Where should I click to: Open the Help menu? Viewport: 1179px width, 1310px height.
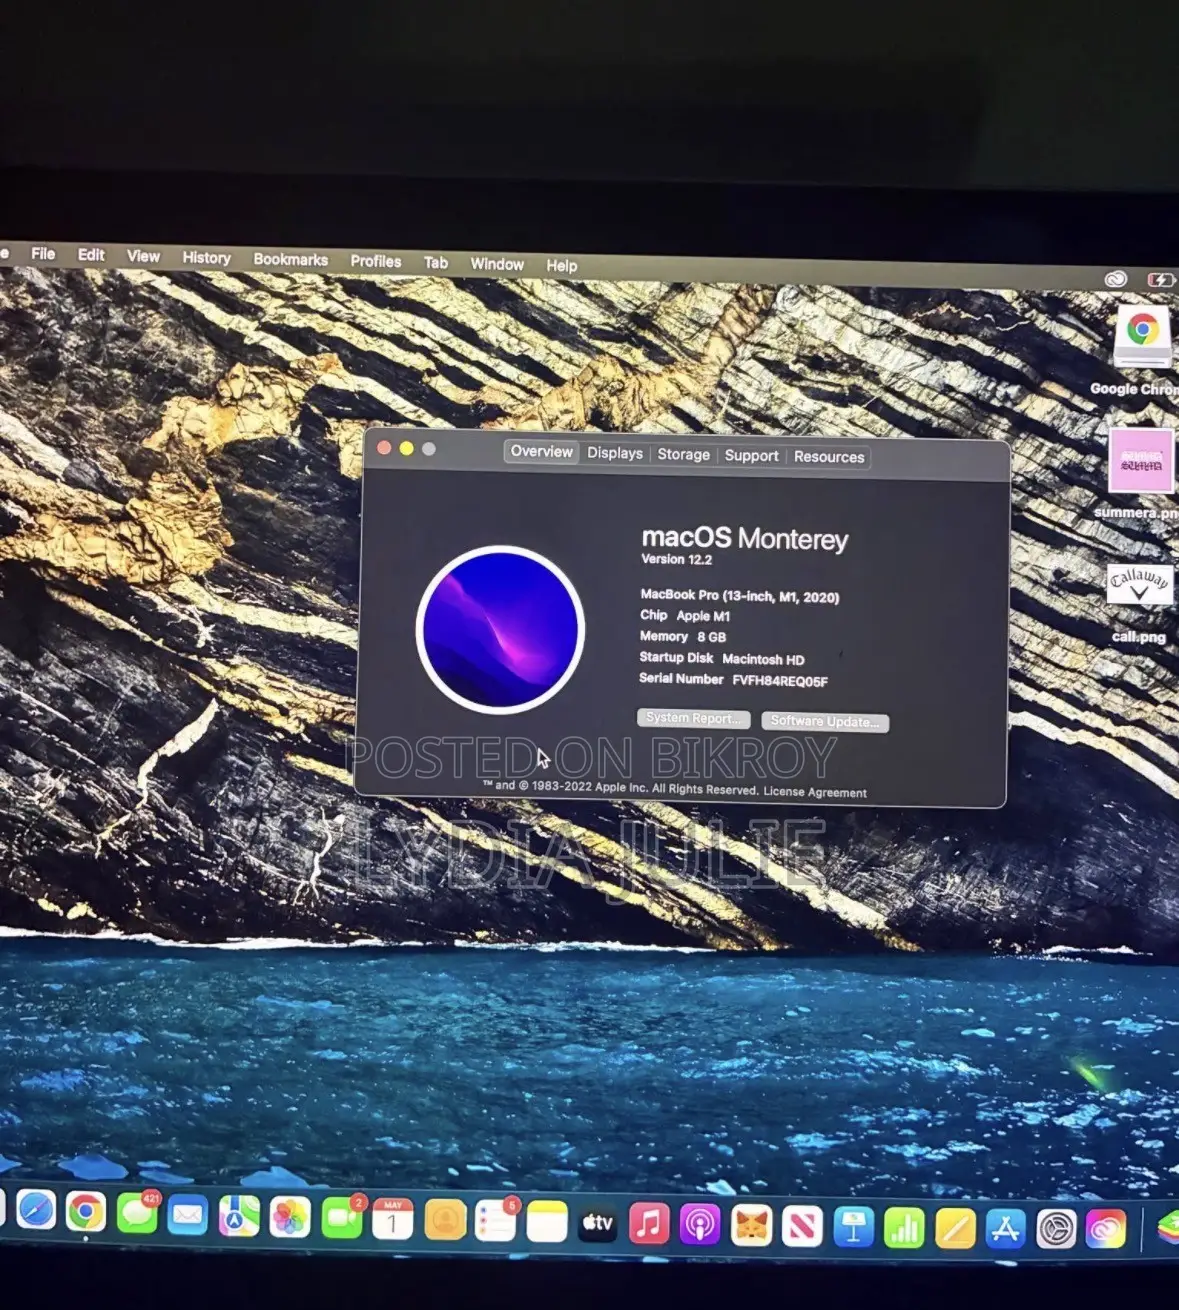561,265
